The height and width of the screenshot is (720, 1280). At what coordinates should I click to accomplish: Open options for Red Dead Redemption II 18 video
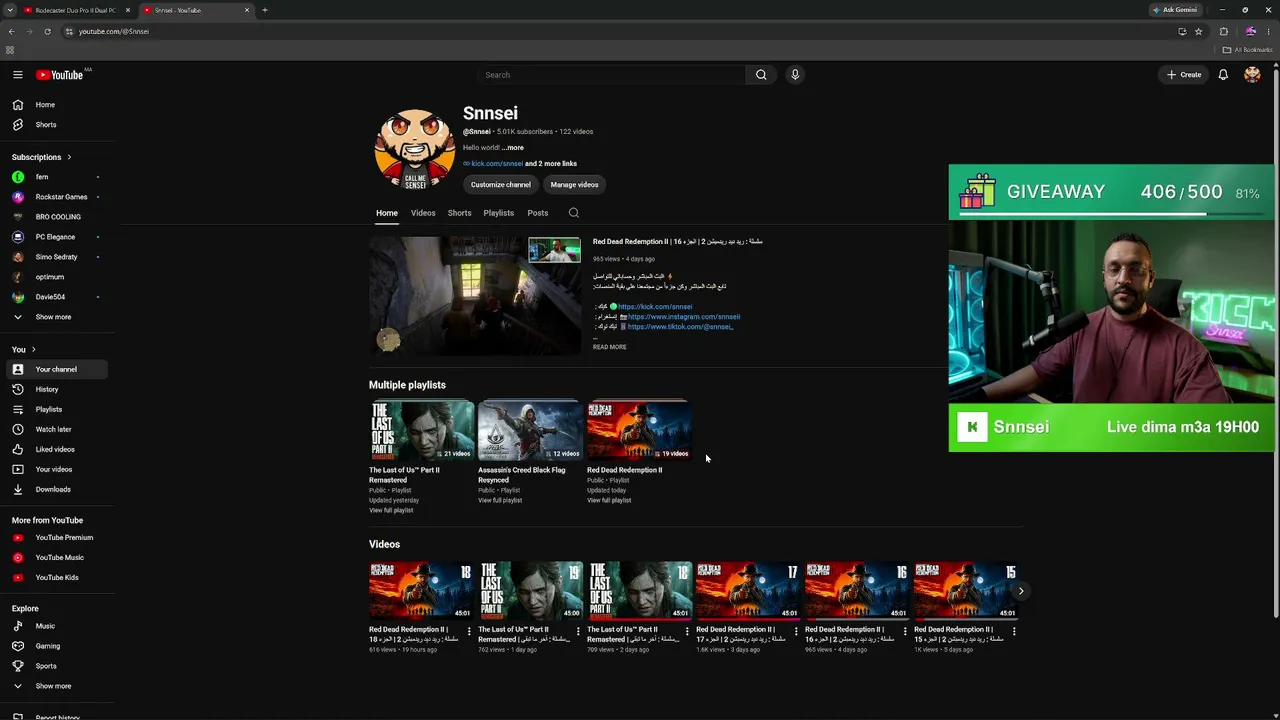pyautogui.click(x=469, y=631)
